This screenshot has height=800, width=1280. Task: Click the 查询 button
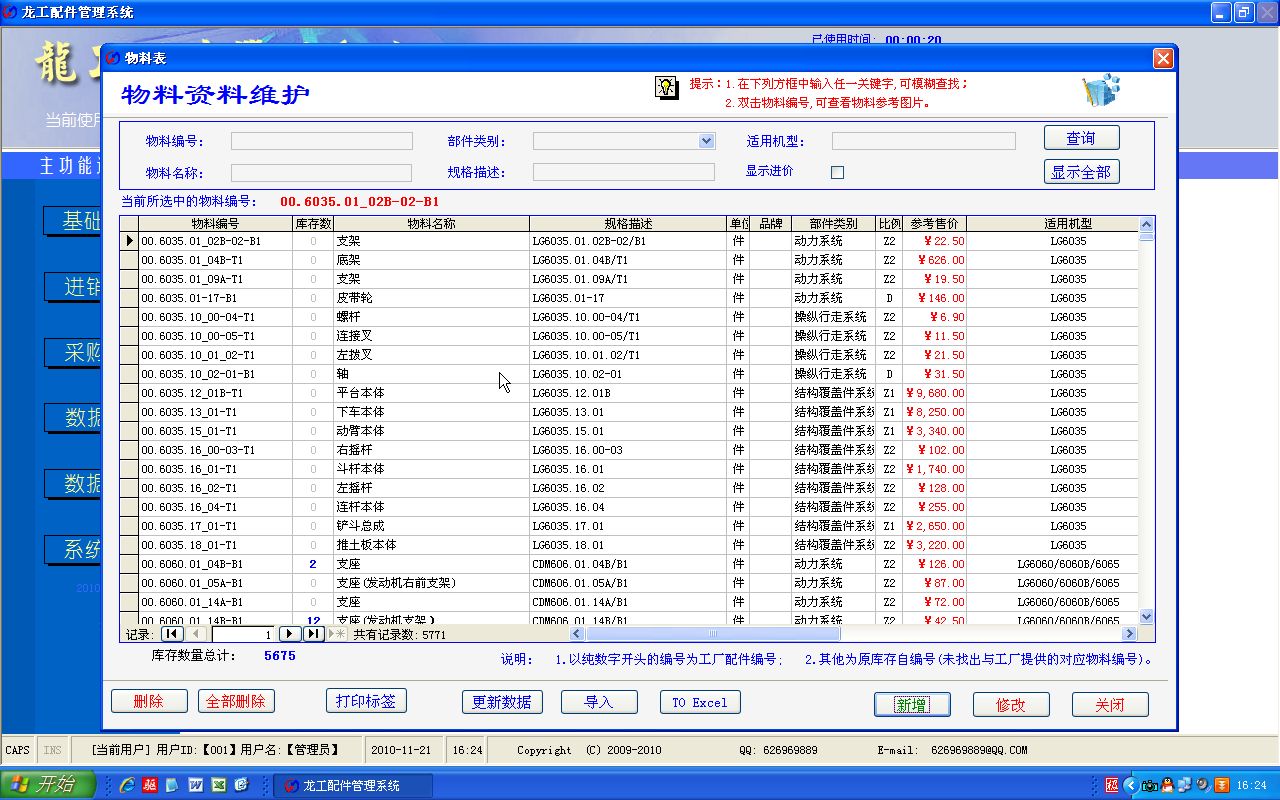(x=1081, y=138)
